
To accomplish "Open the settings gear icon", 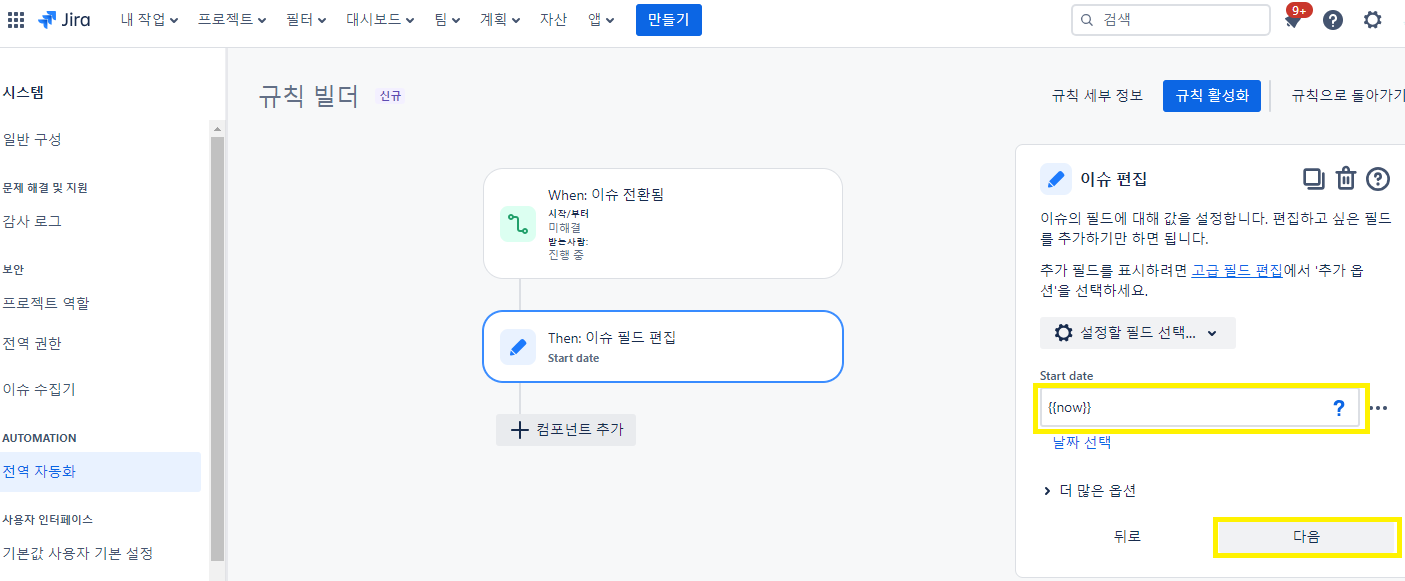I will (1373, 20).
